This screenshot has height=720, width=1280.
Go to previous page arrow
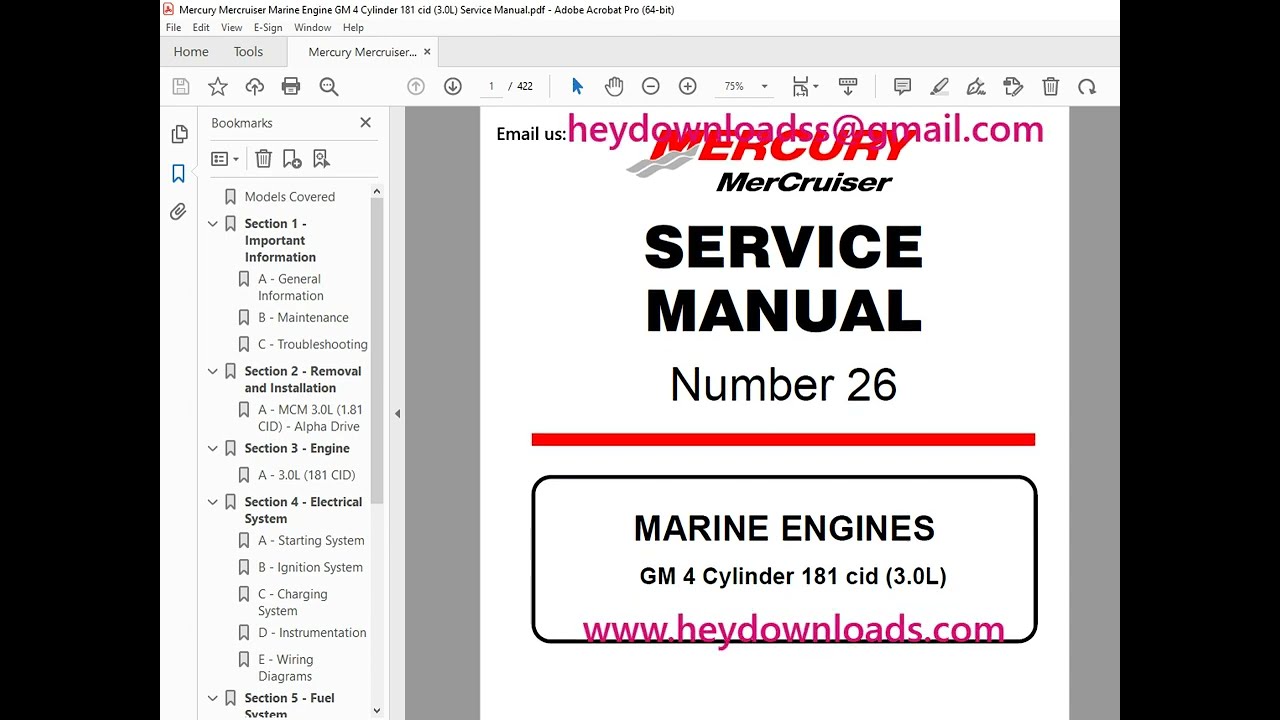point(416,87)
